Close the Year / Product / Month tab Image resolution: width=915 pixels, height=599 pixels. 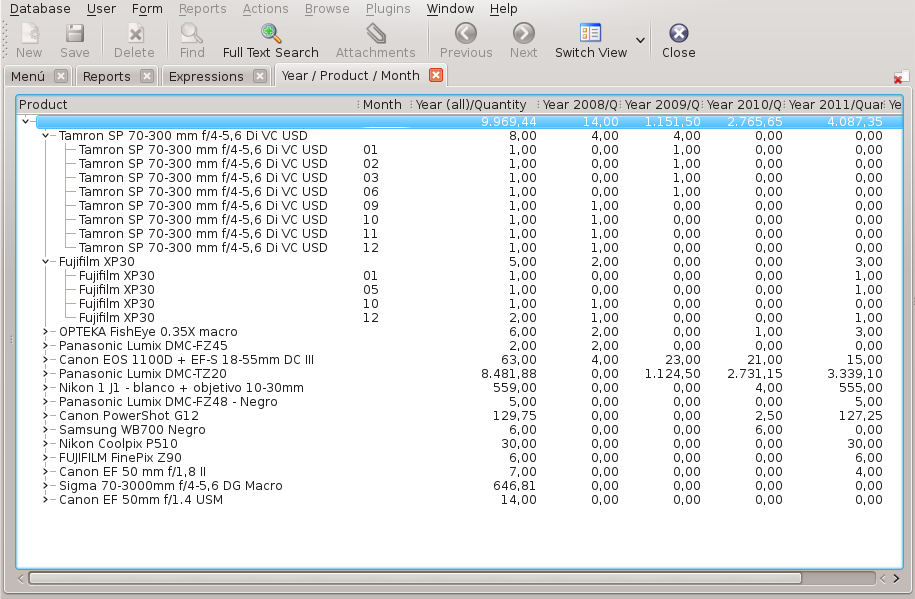coord(436,75)
